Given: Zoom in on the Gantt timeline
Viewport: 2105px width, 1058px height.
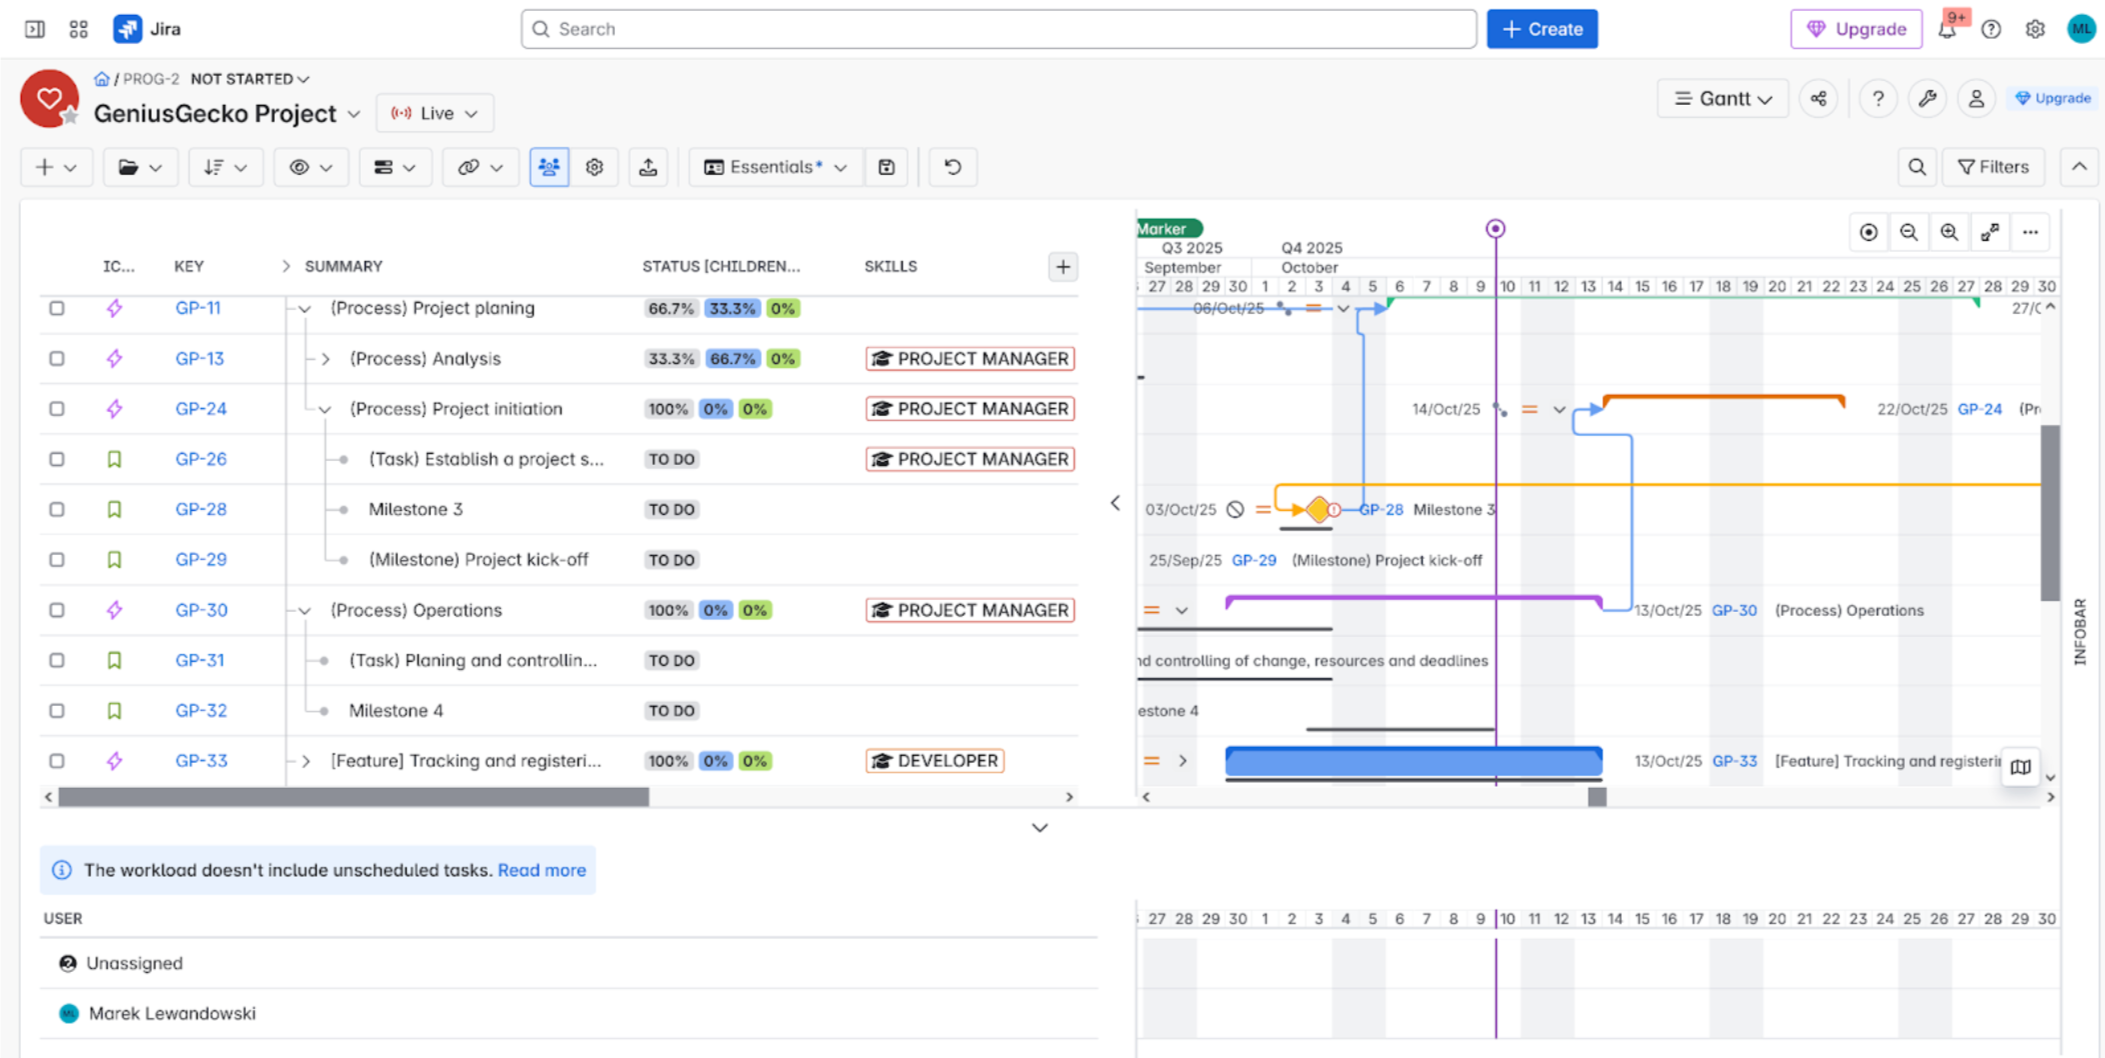Looking at the screenshot, I should coord(1949,232).
